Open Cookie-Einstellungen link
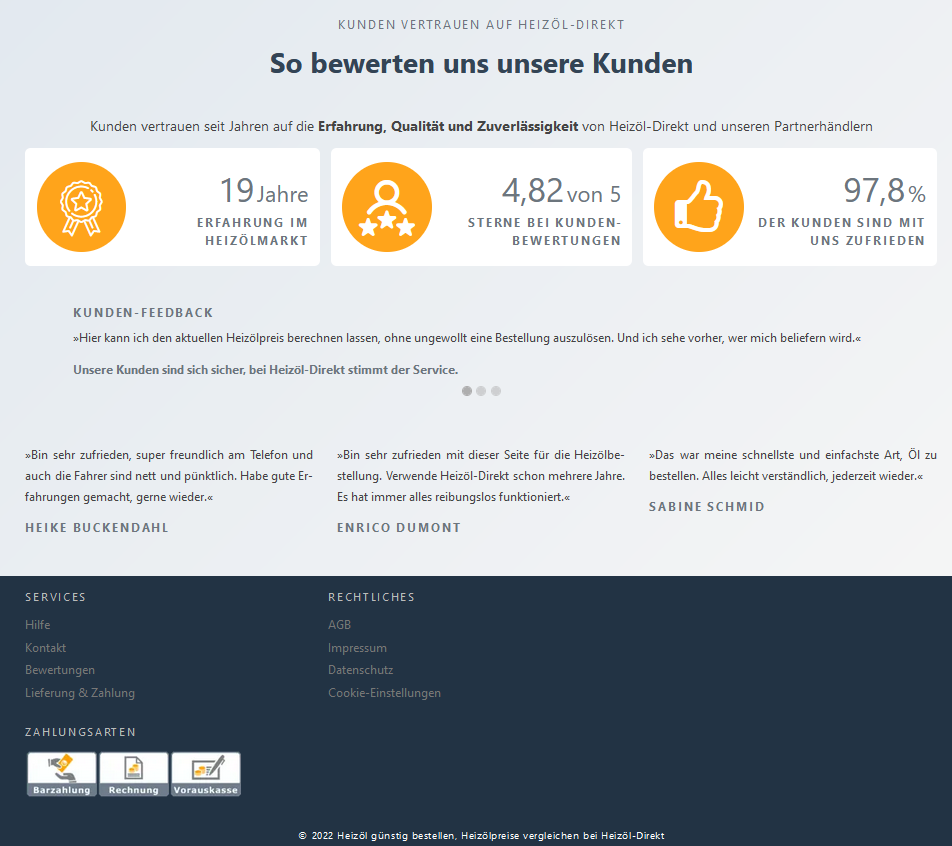The width and height of the screenshot is (952, 846). (384, 693)
